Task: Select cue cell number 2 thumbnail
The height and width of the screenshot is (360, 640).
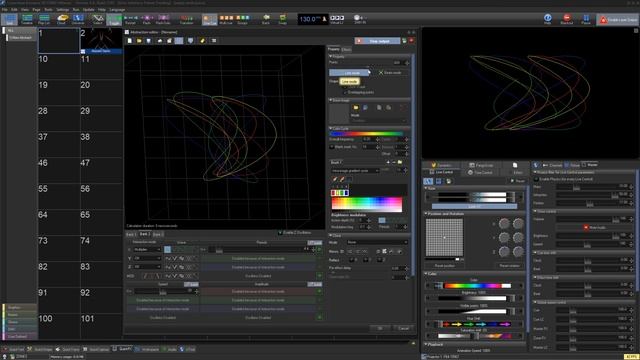Action: point(101,41)
